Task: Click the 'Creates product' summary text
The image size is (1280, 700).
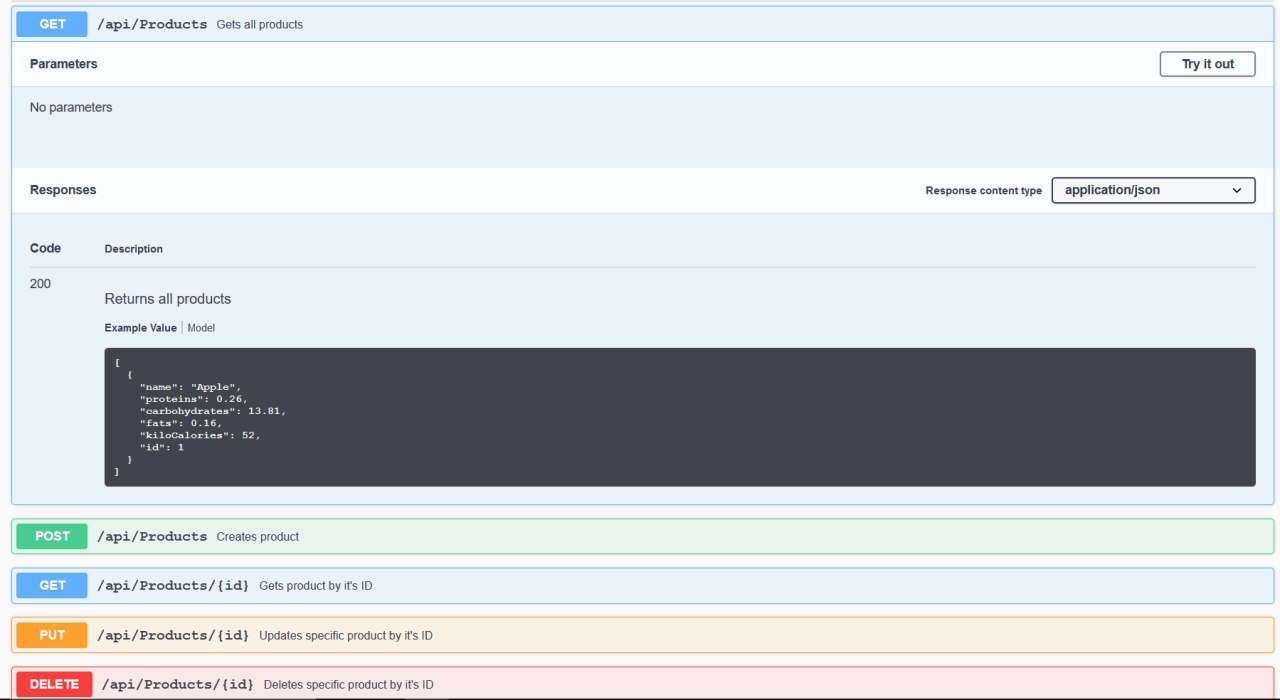Action: (x=258, y=536)
